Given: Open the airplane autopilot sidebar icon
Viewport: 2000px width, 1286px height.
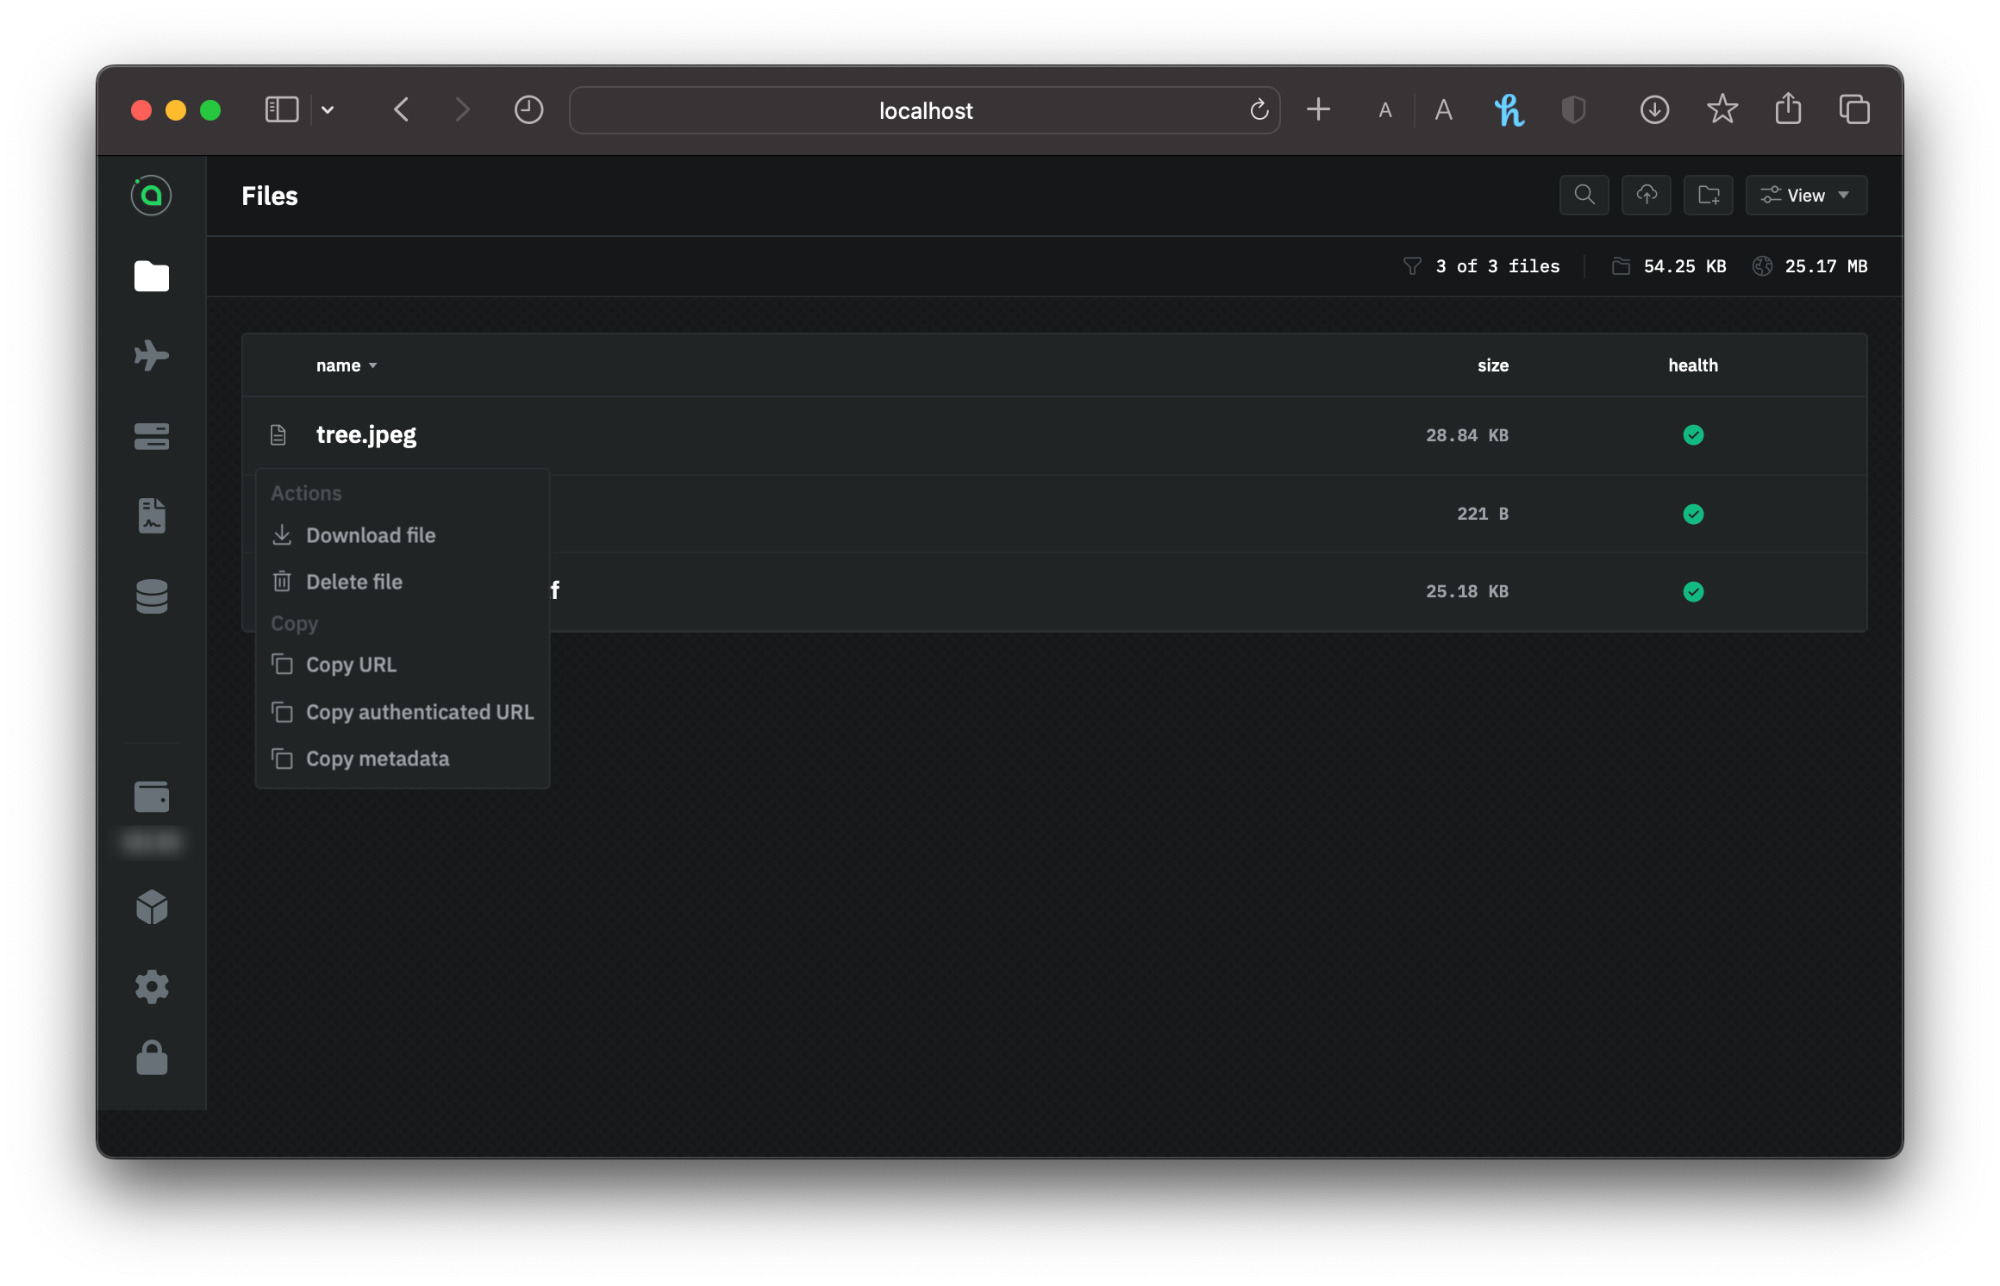Looking at the screenshot, I should point(151,356).
